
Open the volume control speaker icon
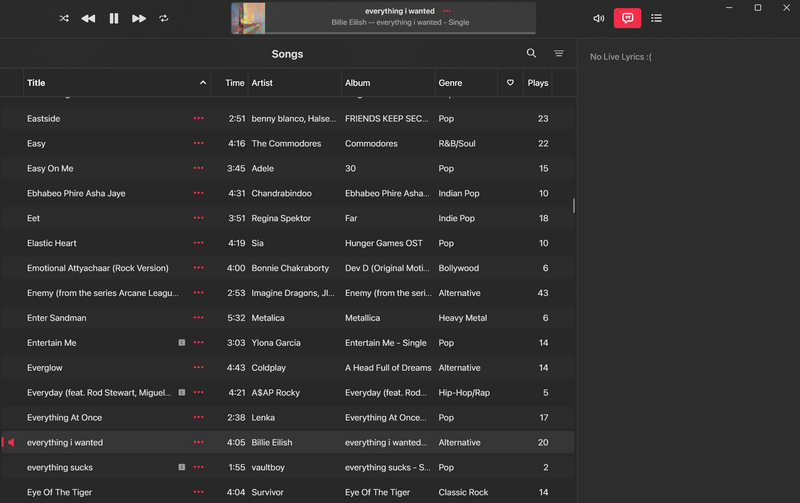click(599, 18)
